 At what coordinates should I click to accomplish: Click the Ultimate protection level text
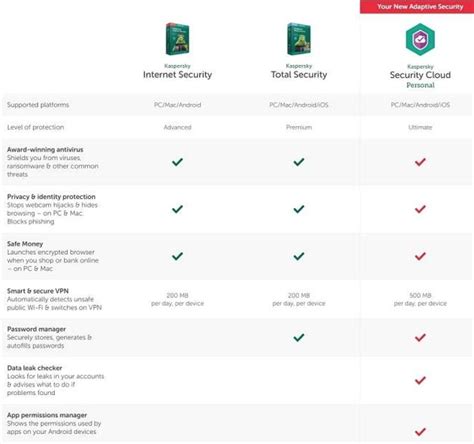point(420,127)
